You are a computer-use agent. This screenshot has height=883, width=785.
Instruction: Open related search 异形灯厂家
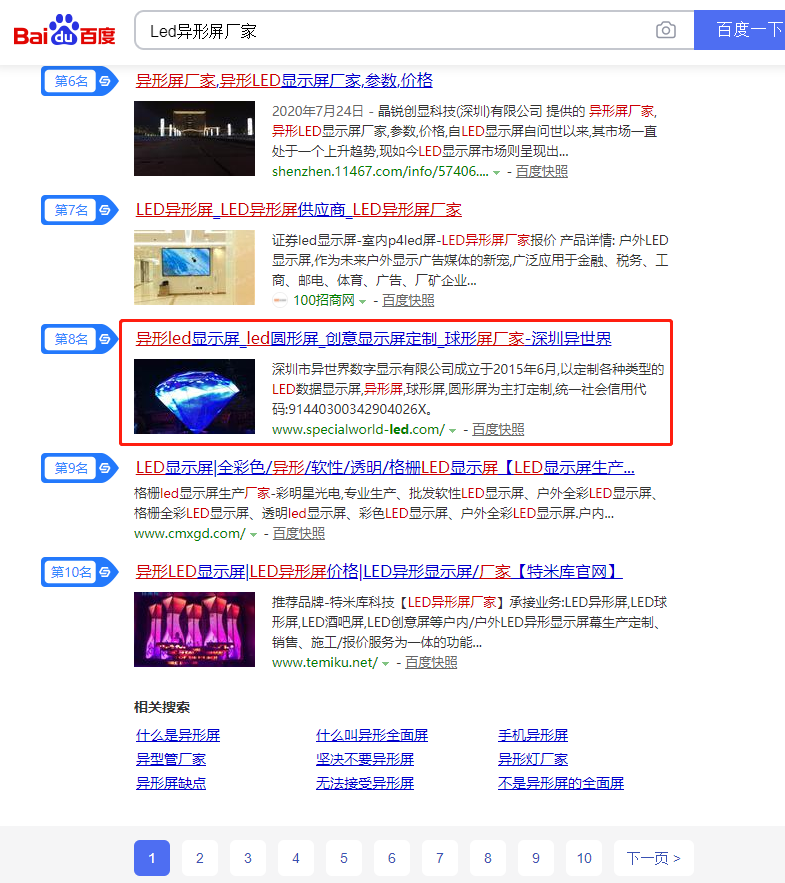(x=533, y=759)
